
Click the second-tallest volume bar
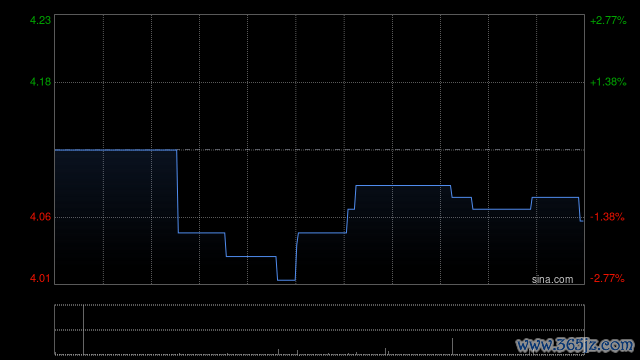pyautogui.click(x=452, y=346)
